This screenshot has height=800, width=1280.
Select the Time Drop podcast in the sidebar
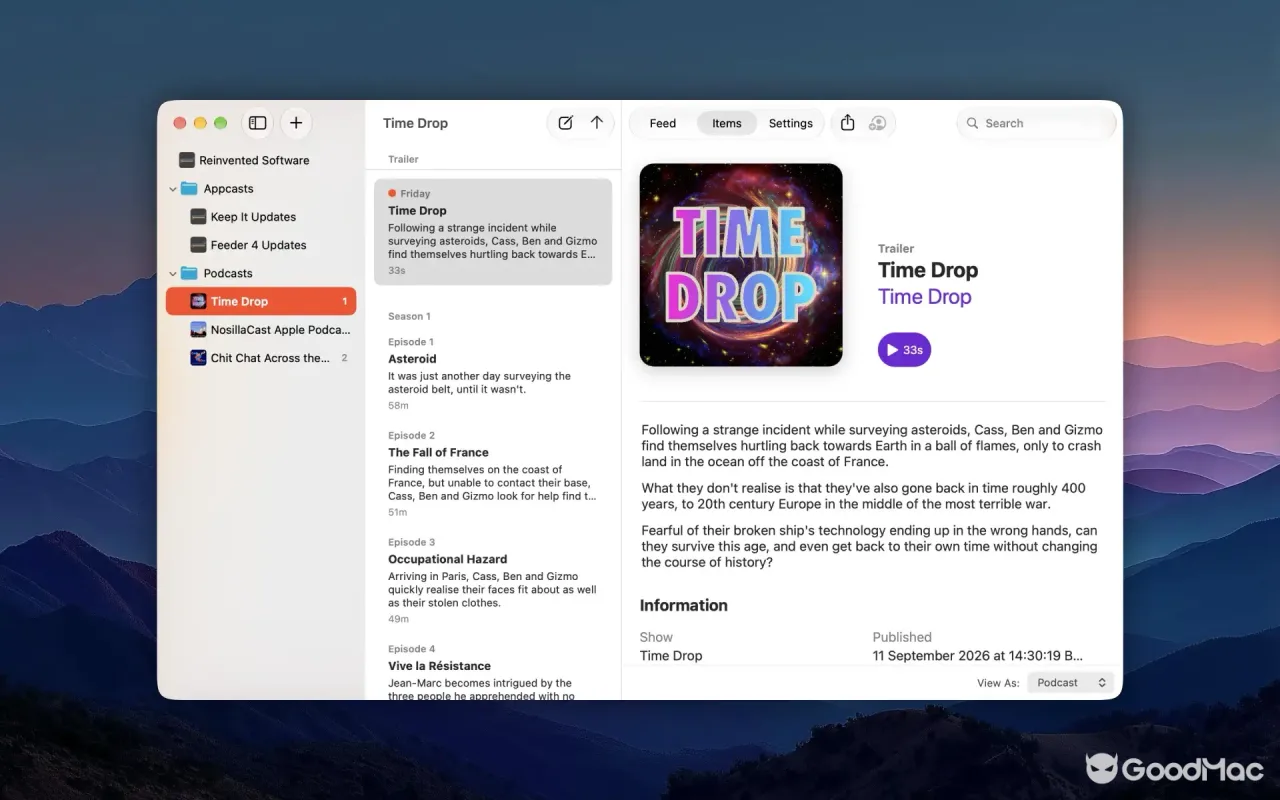coord(261,301)
